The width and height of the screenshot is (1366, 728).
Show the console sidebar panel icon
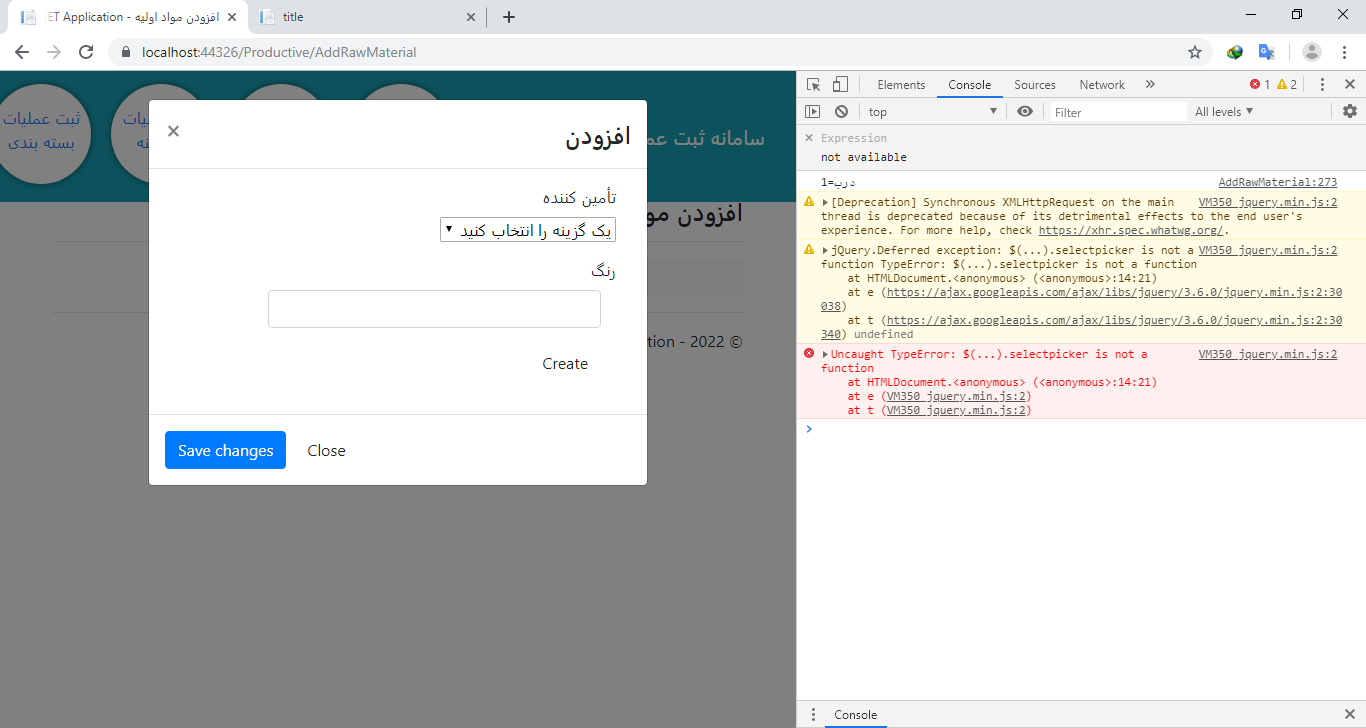[x=813, y=112]
